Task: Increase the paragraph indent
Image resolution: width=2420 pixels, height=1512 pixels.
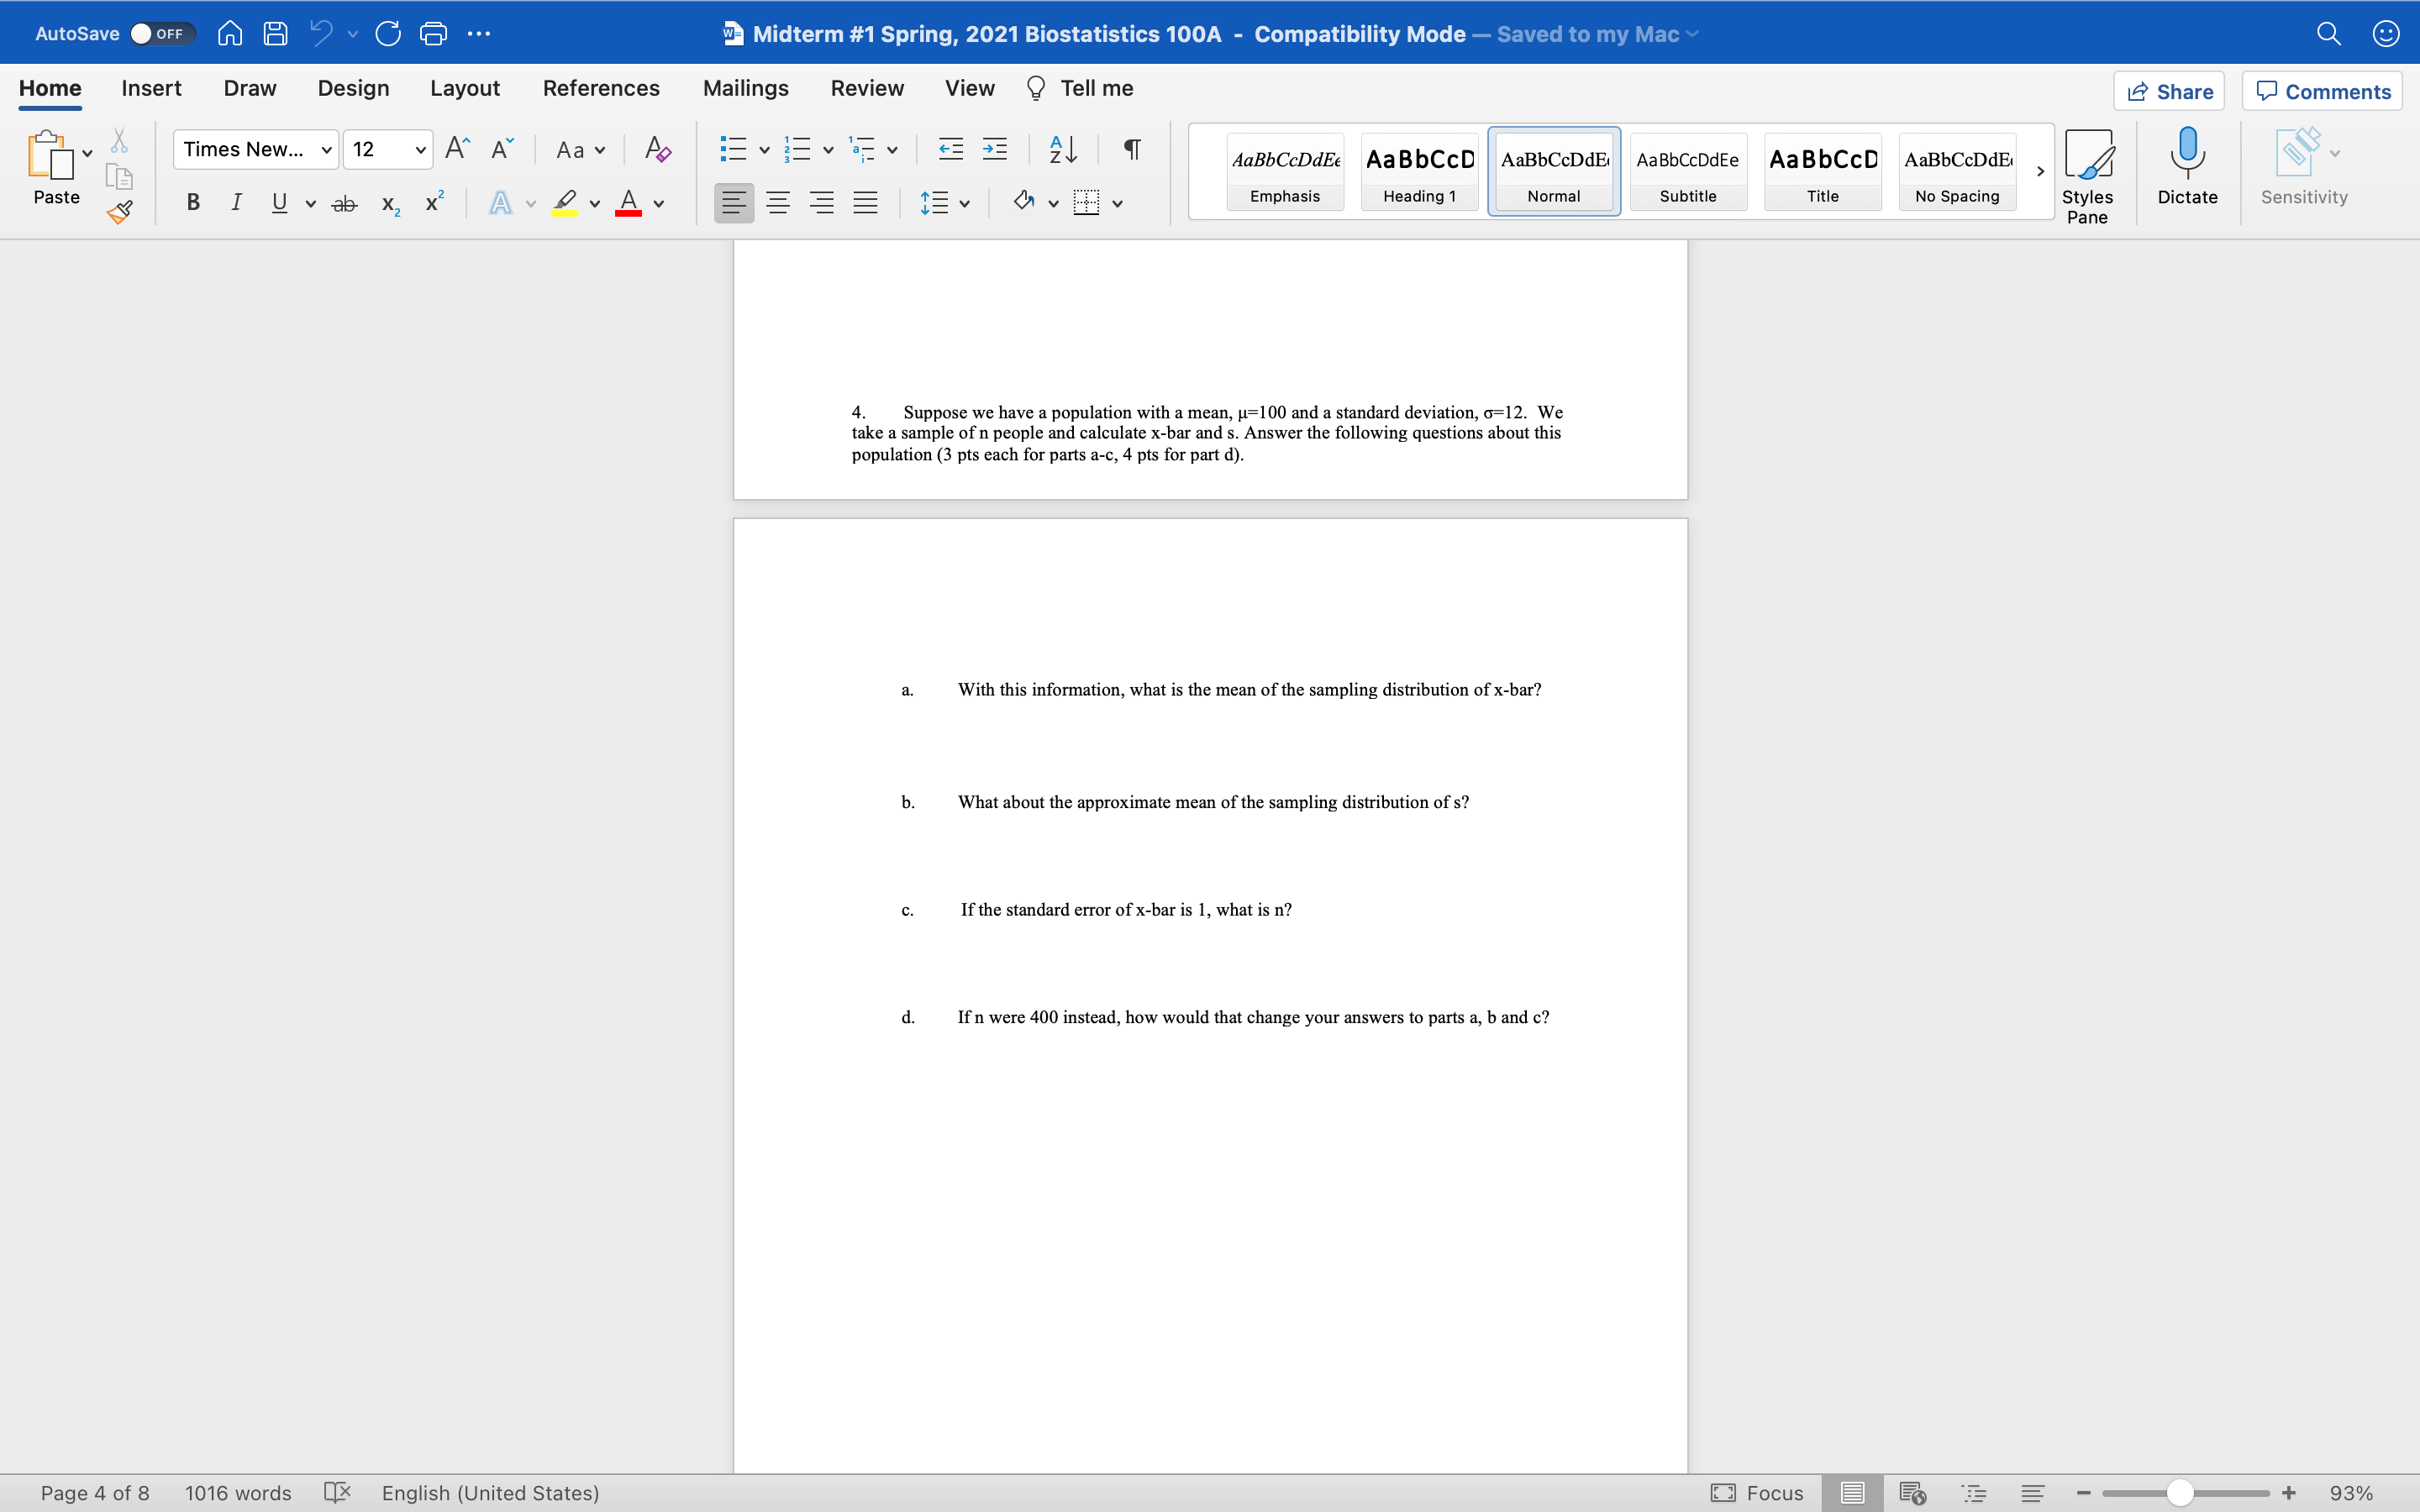Action: click(995, 149)
